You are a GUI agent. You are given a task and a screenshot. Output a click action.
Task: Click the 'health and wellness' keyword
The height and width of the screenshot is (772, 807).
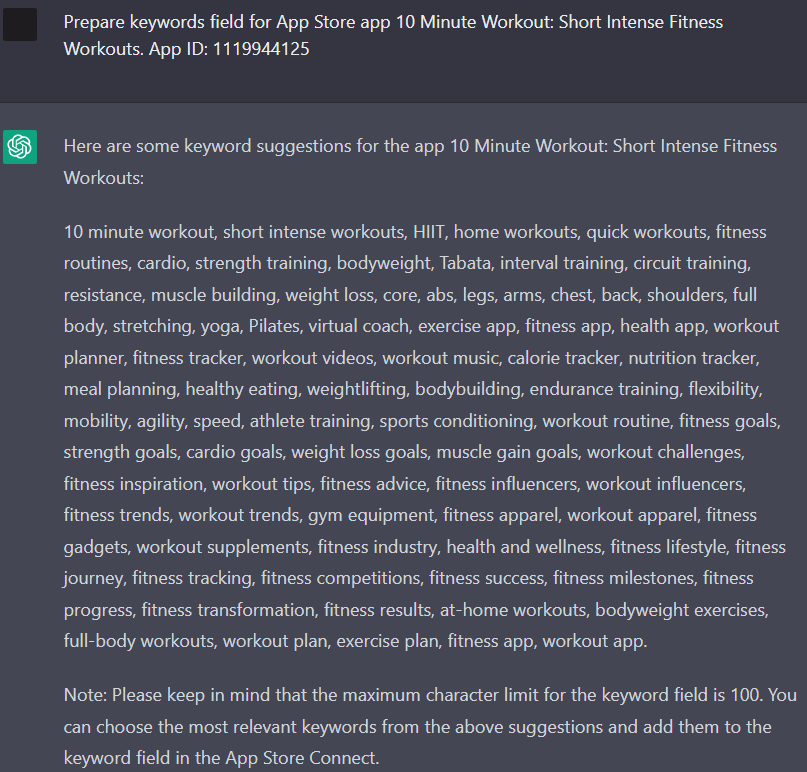[524, 547]
